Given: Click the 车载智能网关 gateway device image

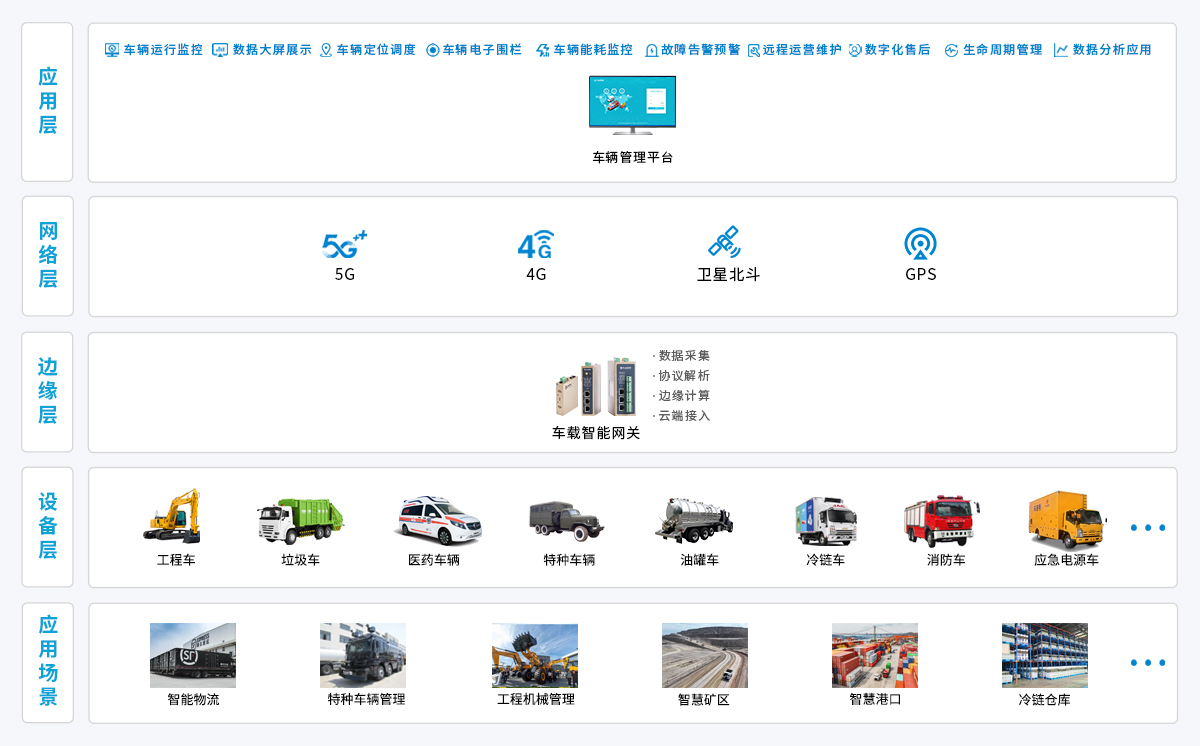Looking at the screenshot, I should [x=596, y=388].
